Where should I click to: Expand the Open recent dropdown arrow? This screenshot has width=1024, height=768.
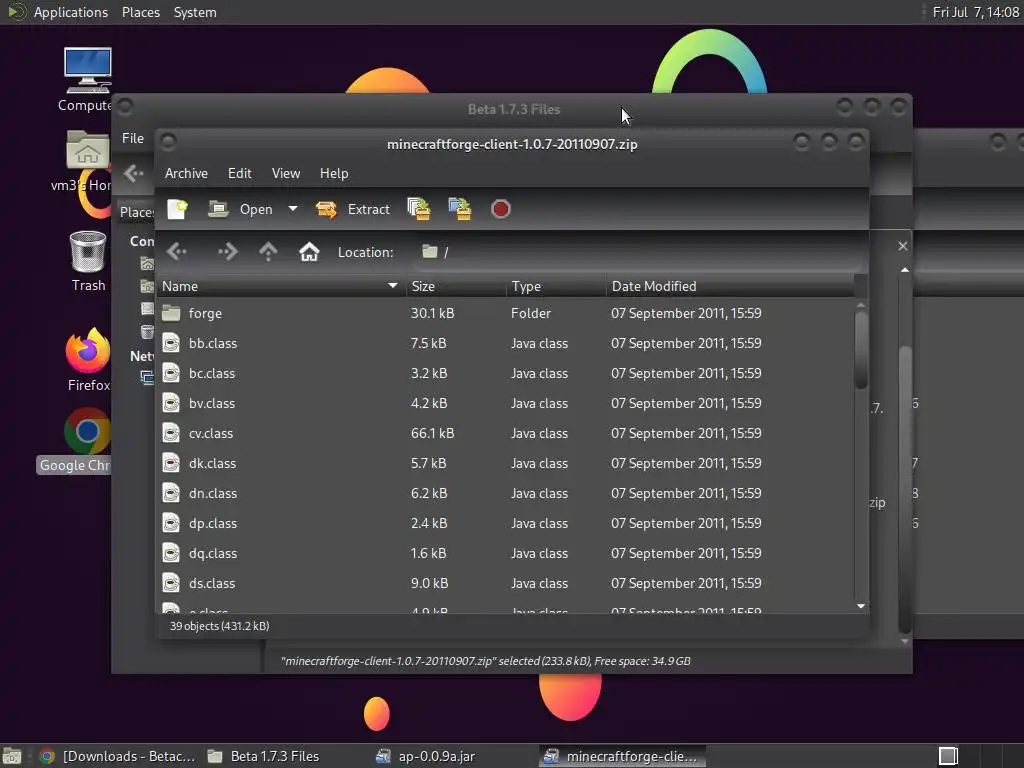pyautogui.click(x=293, y=209)
